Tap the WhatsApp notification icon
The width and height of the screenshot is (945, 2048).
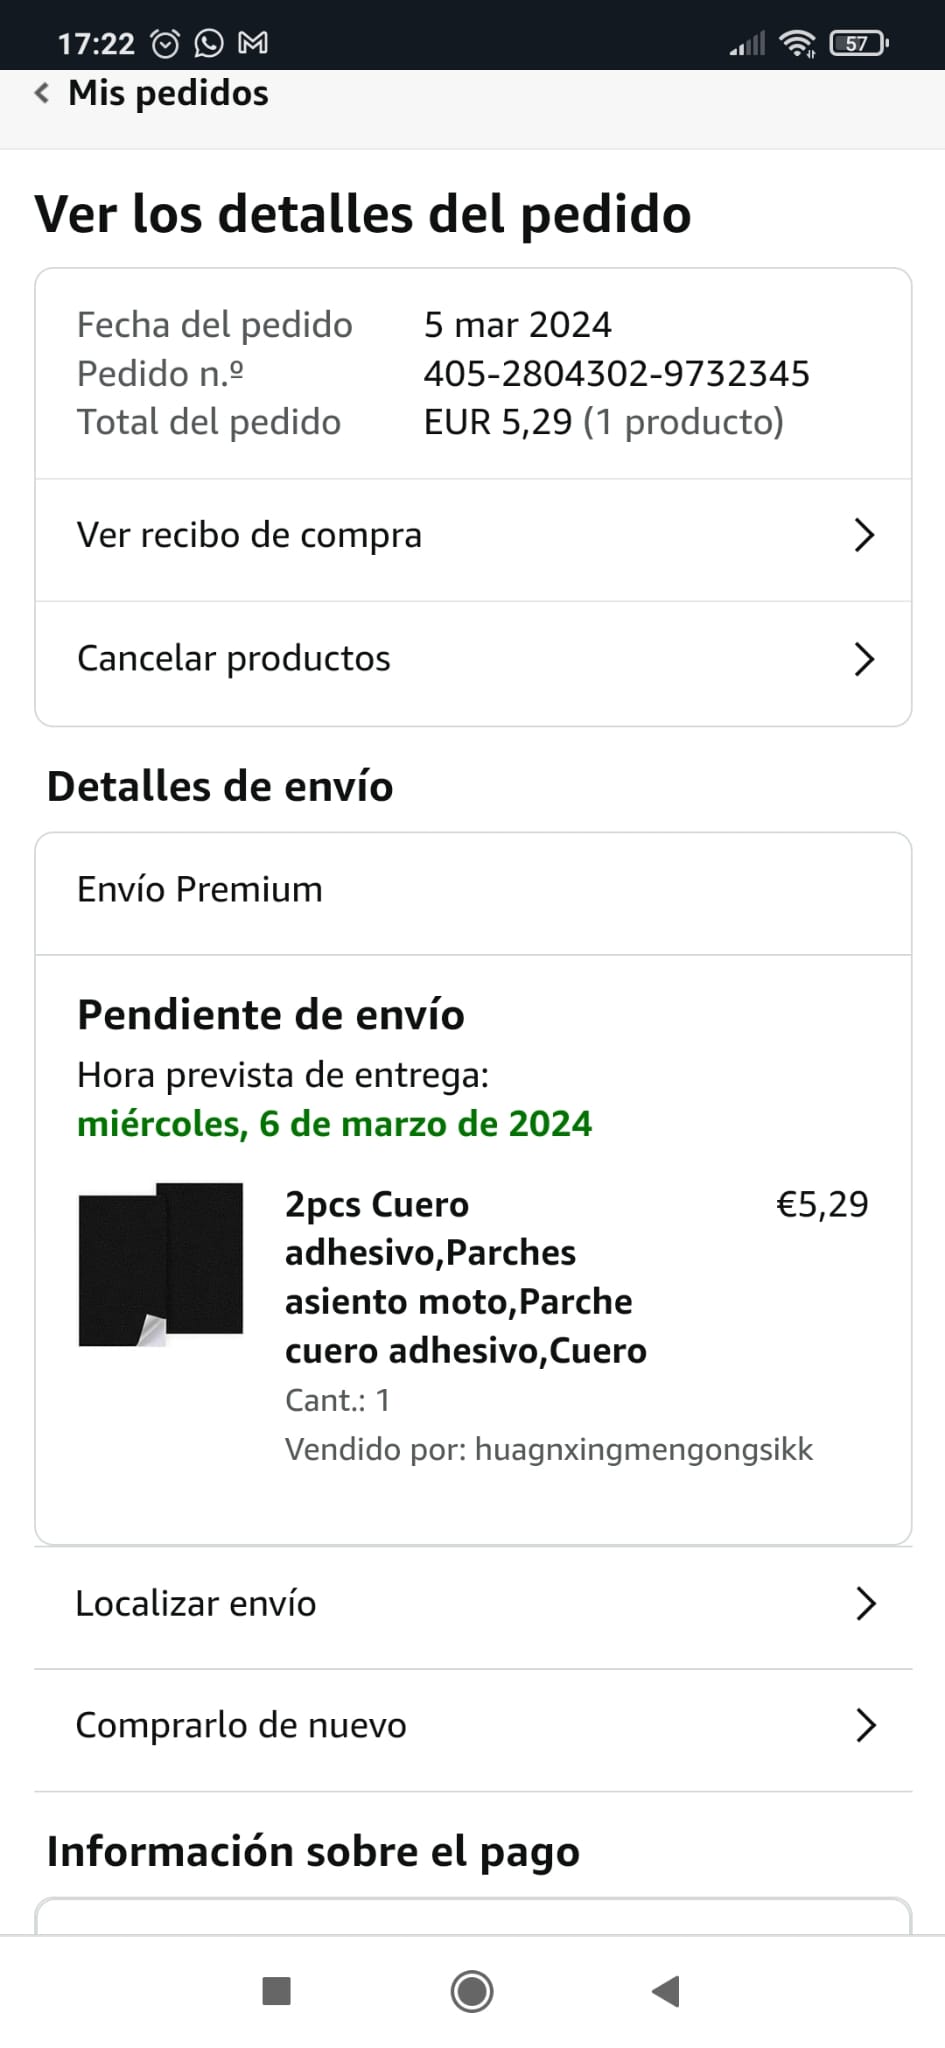[209, 43]
